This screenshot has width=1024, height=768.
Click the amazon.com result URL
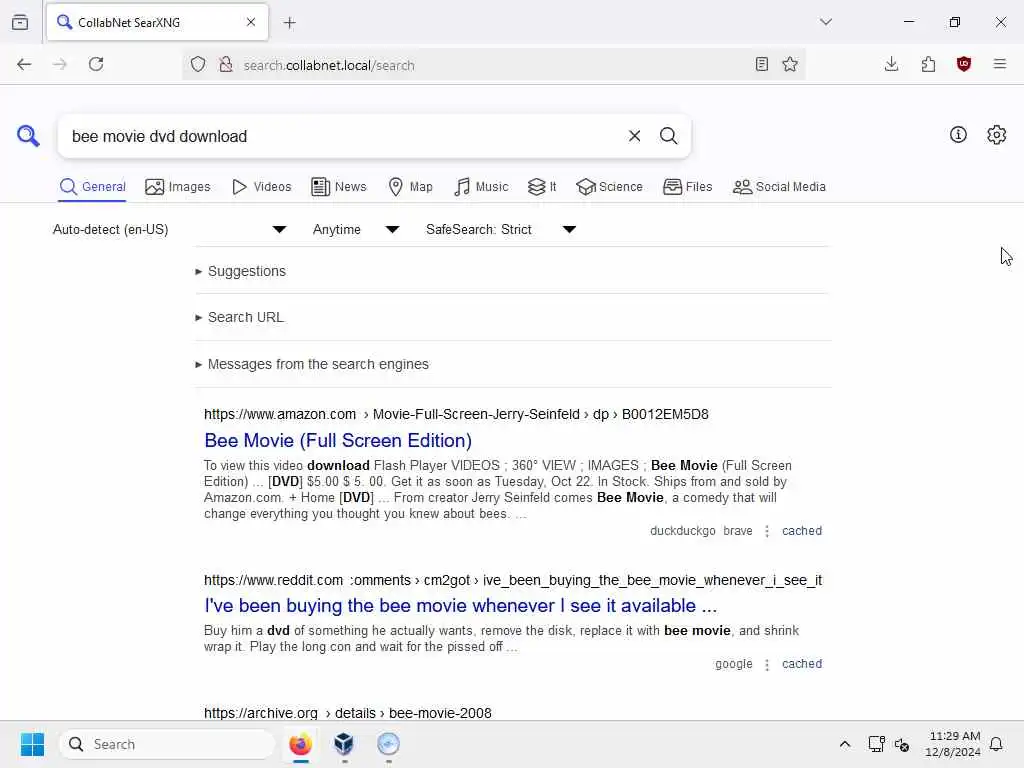click(456, 415)
